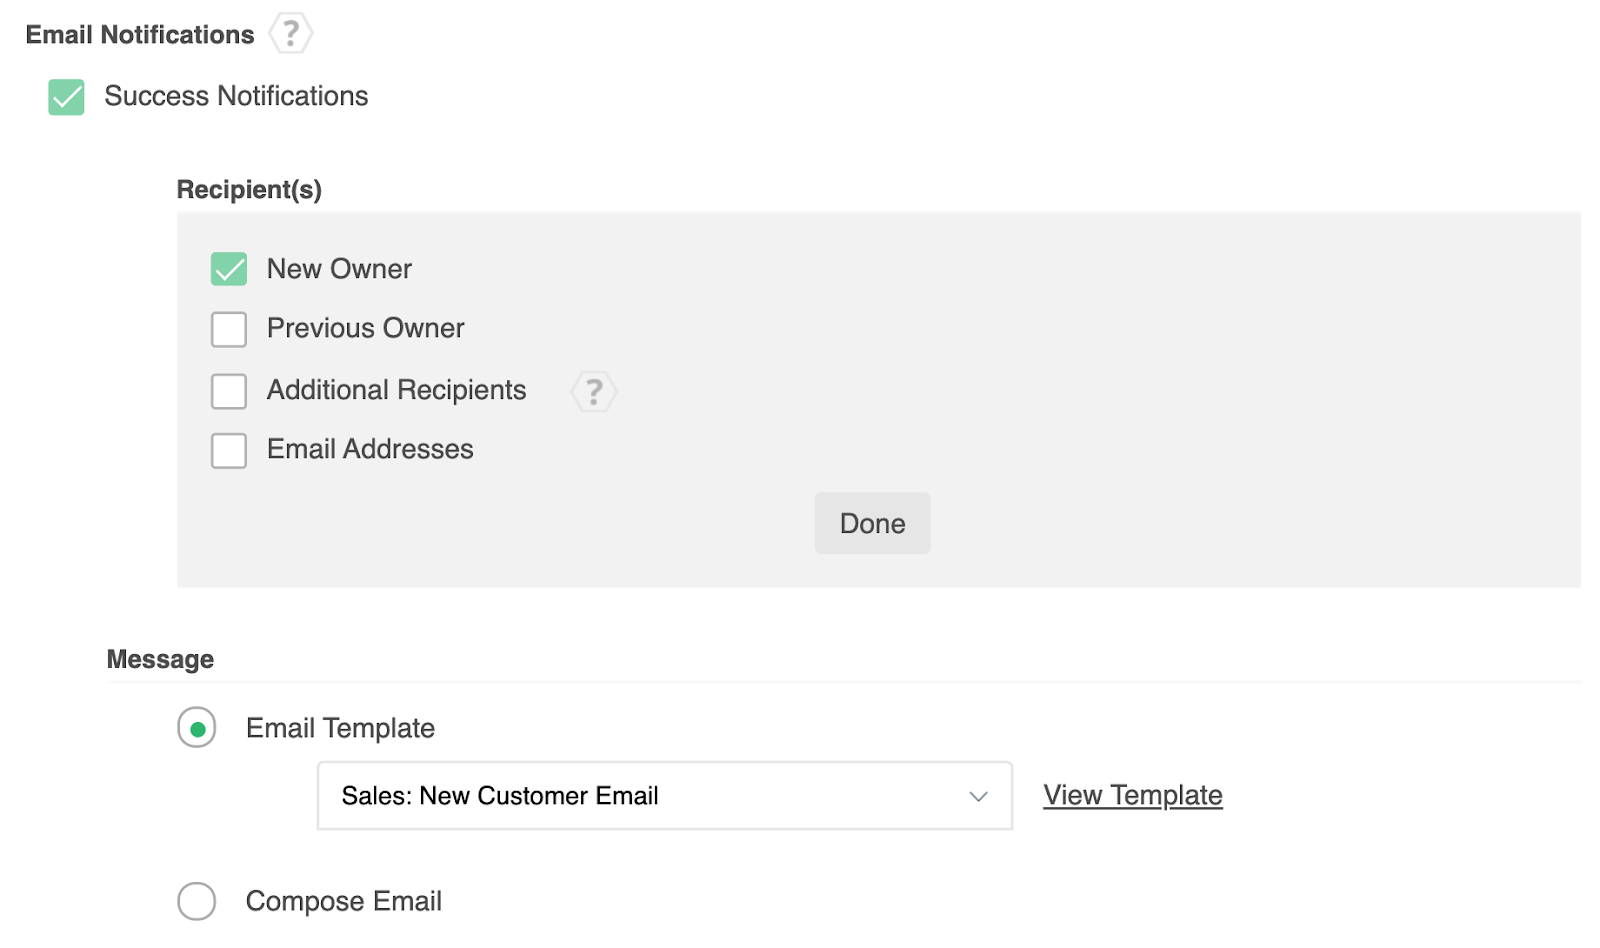Choose the Compose Email radio button
Image resolution: width=1600 pixels, height=948 pixels.
pyautogui.click(x=197, y=901)
